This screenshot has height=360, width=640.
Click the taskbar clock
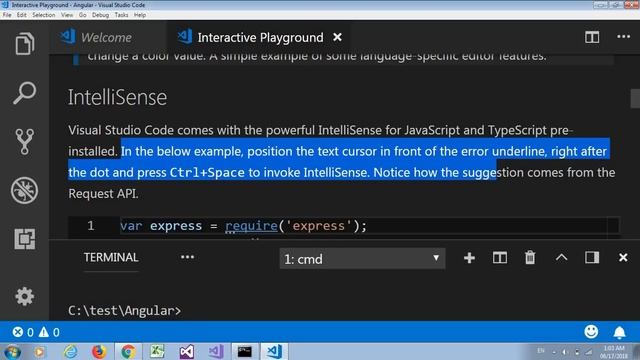(x=614, y=352)
